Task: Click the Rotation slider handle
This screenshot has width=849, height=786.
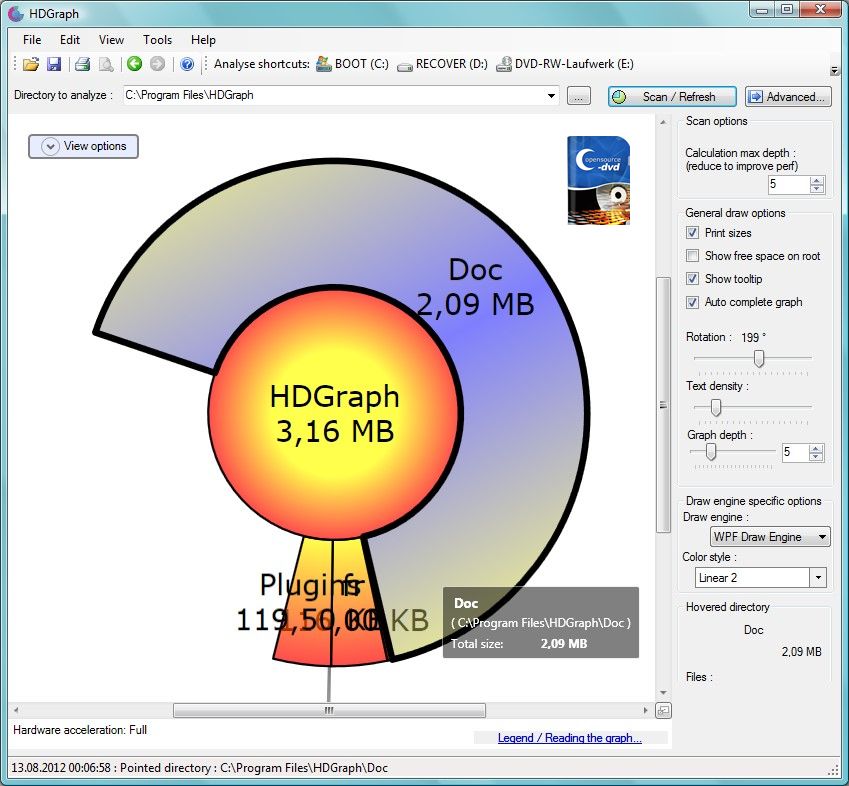Action: click(759, 358)
